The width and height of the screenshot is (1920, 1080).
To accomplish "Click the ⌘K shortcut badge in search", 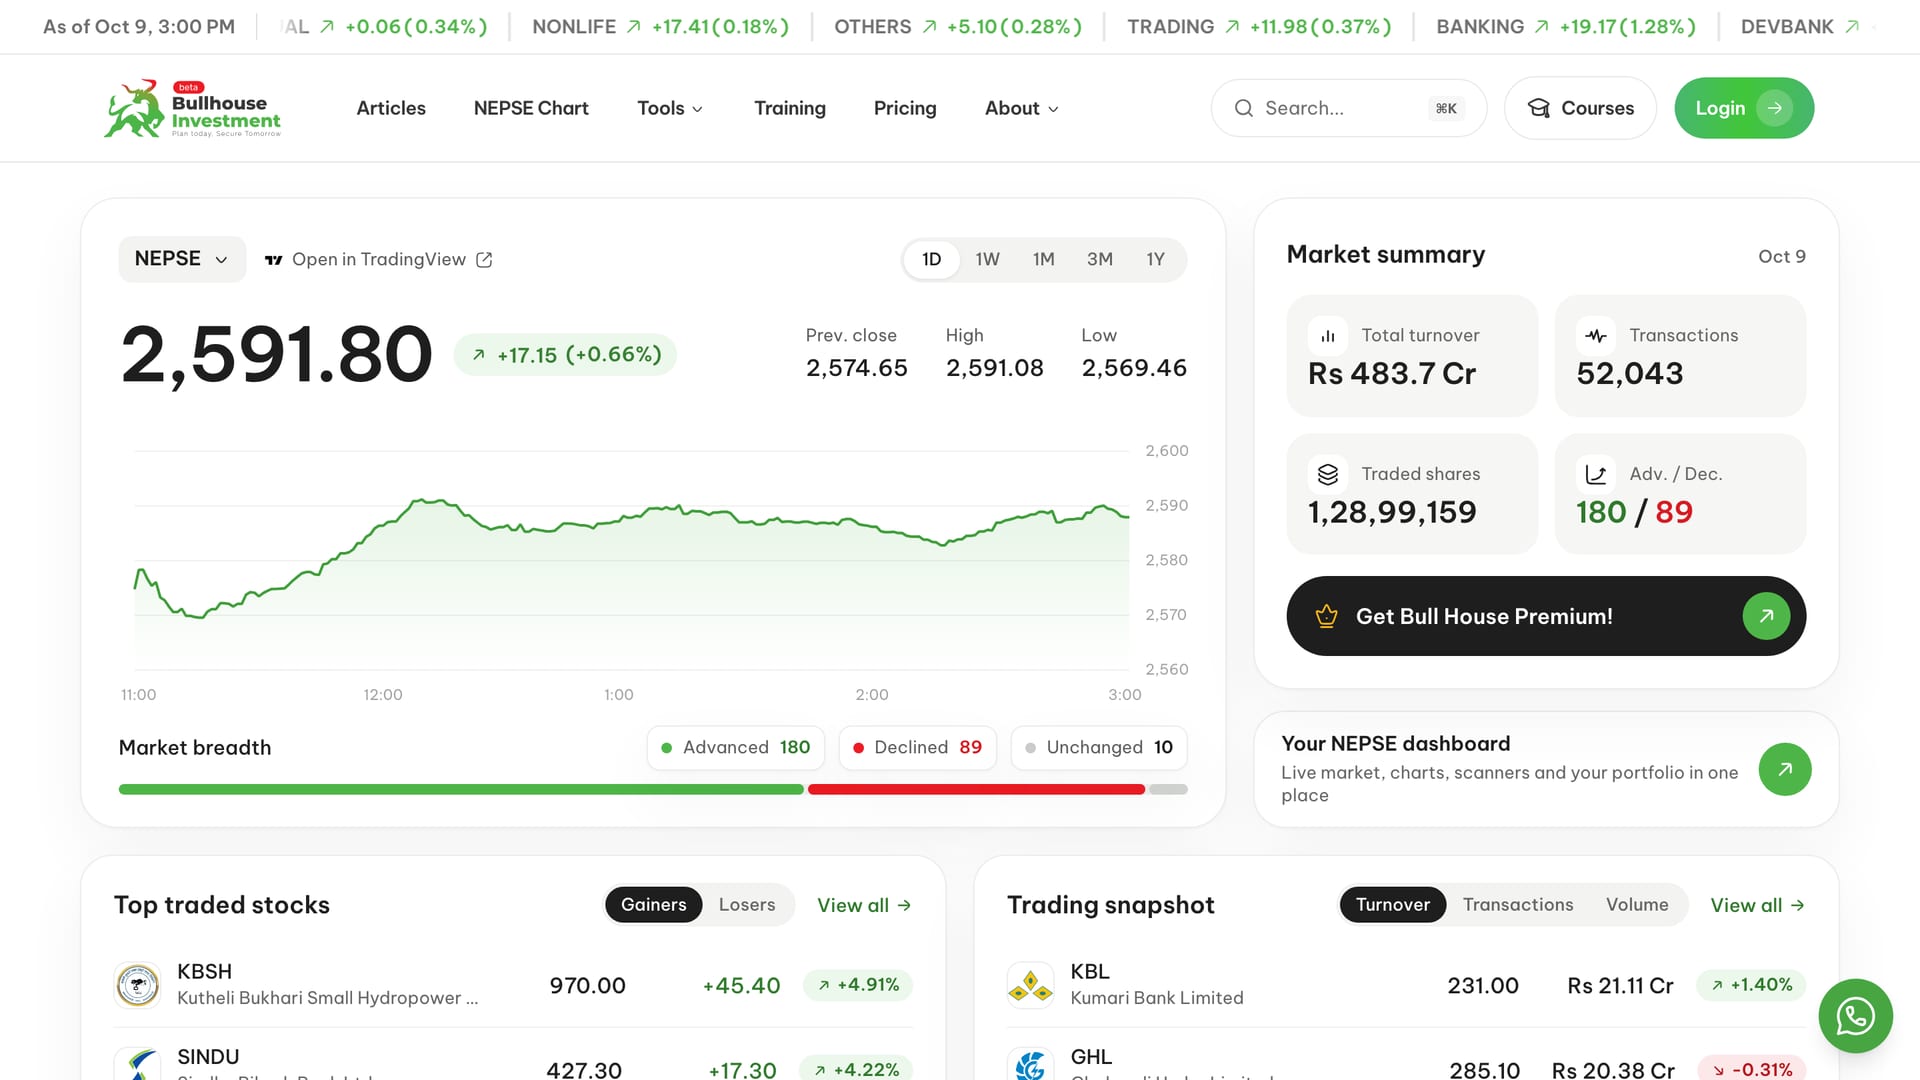I will pos(1446,108).
